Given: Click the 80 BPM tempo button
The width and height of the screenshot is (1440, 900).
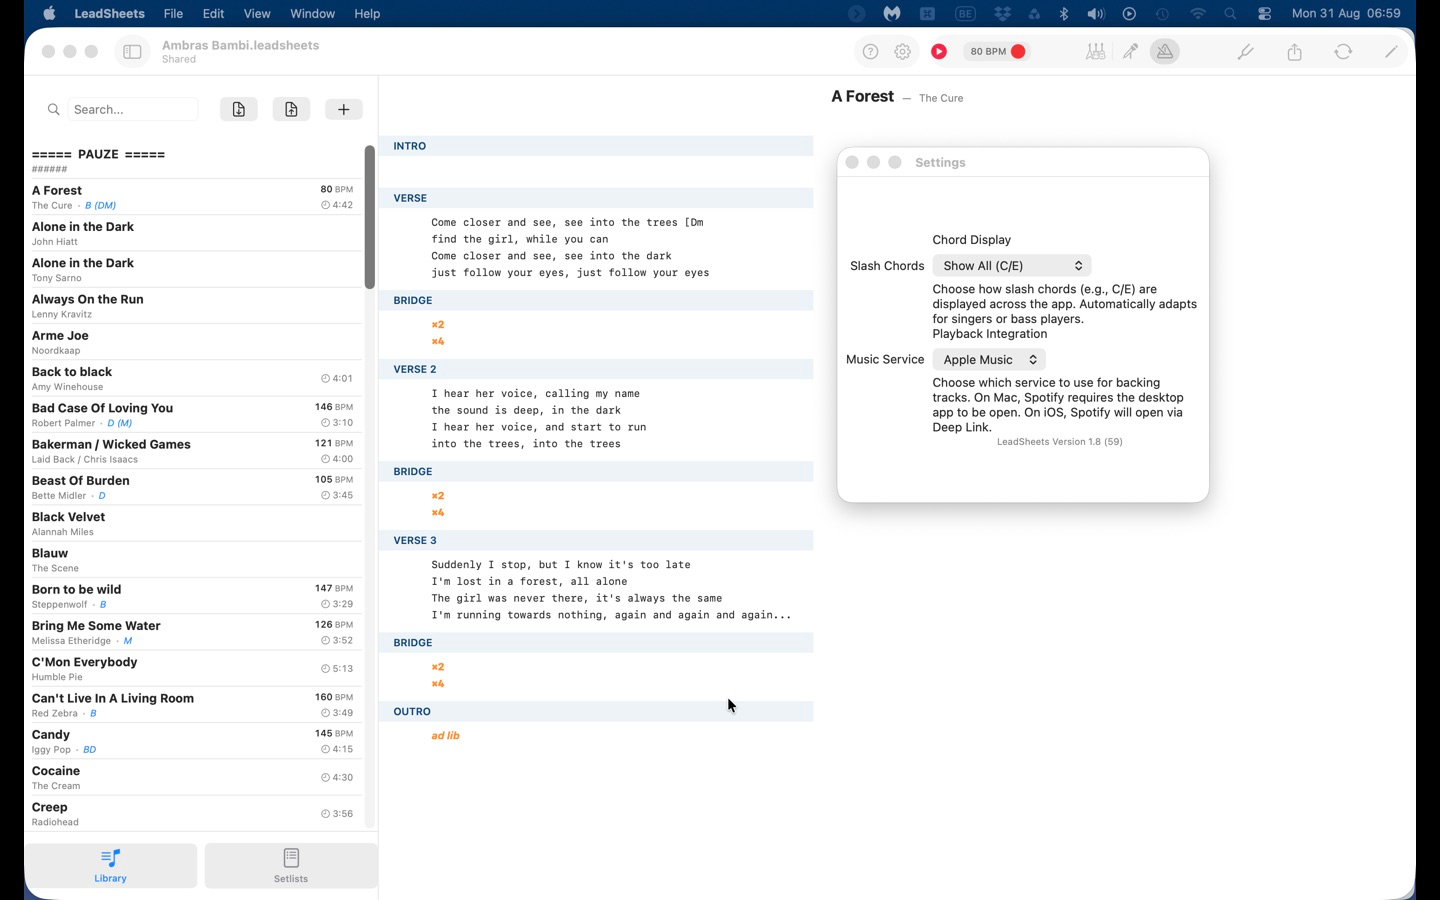Looking at the screenshot, I should 997,52.
